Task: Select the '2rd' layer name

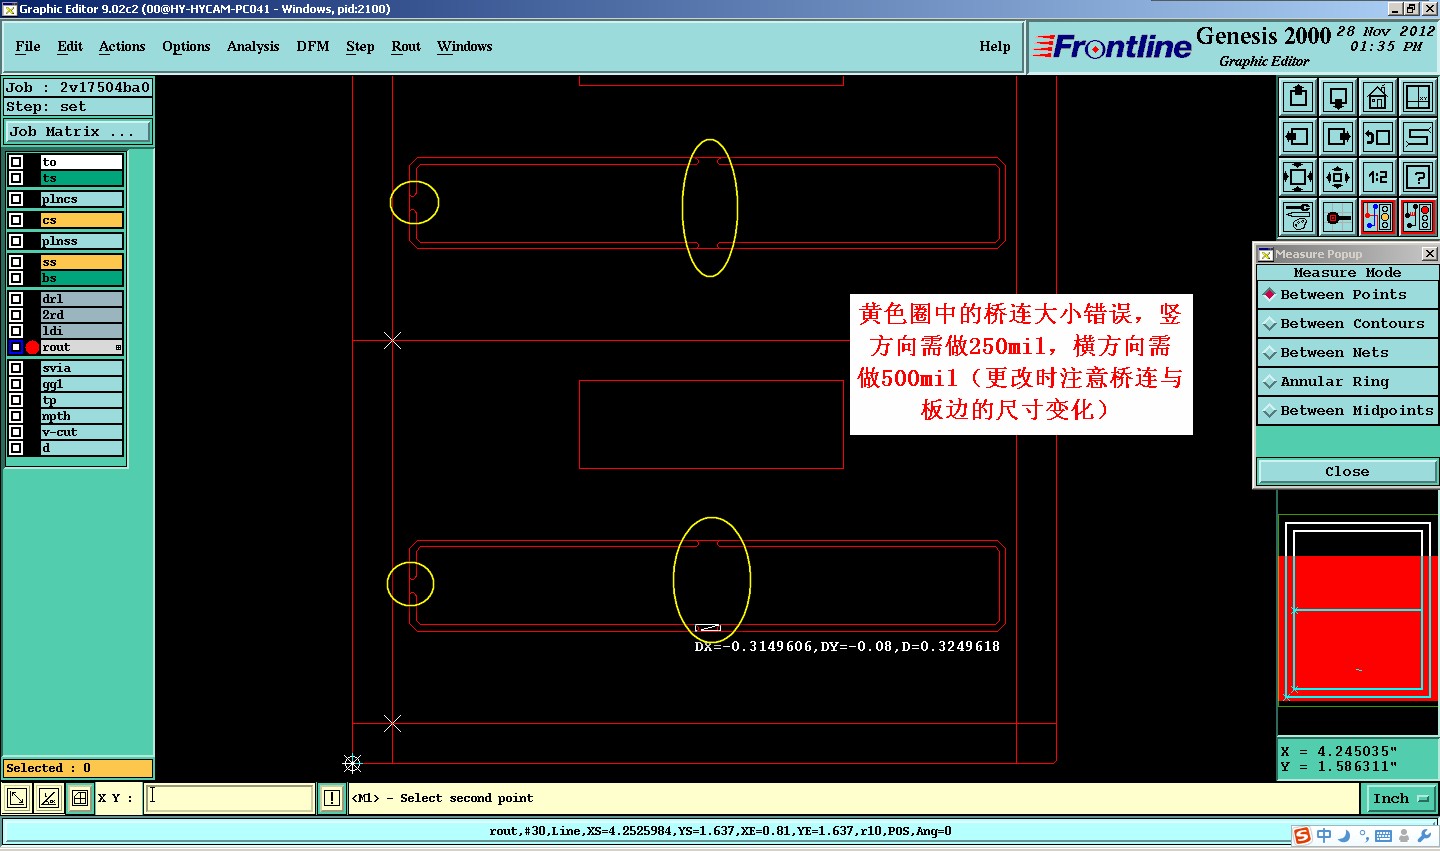Action: 81,315
